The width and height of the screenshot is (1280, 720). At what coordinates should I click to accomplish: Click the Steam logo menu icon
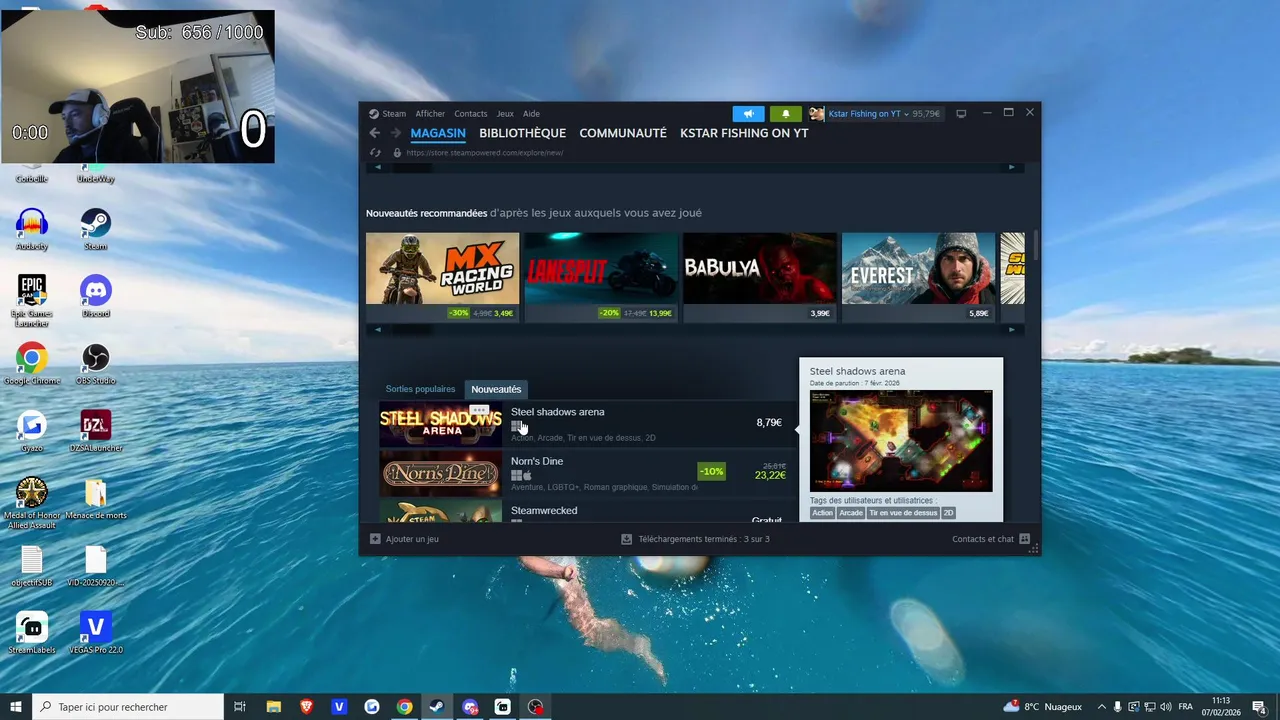(373, 114)
